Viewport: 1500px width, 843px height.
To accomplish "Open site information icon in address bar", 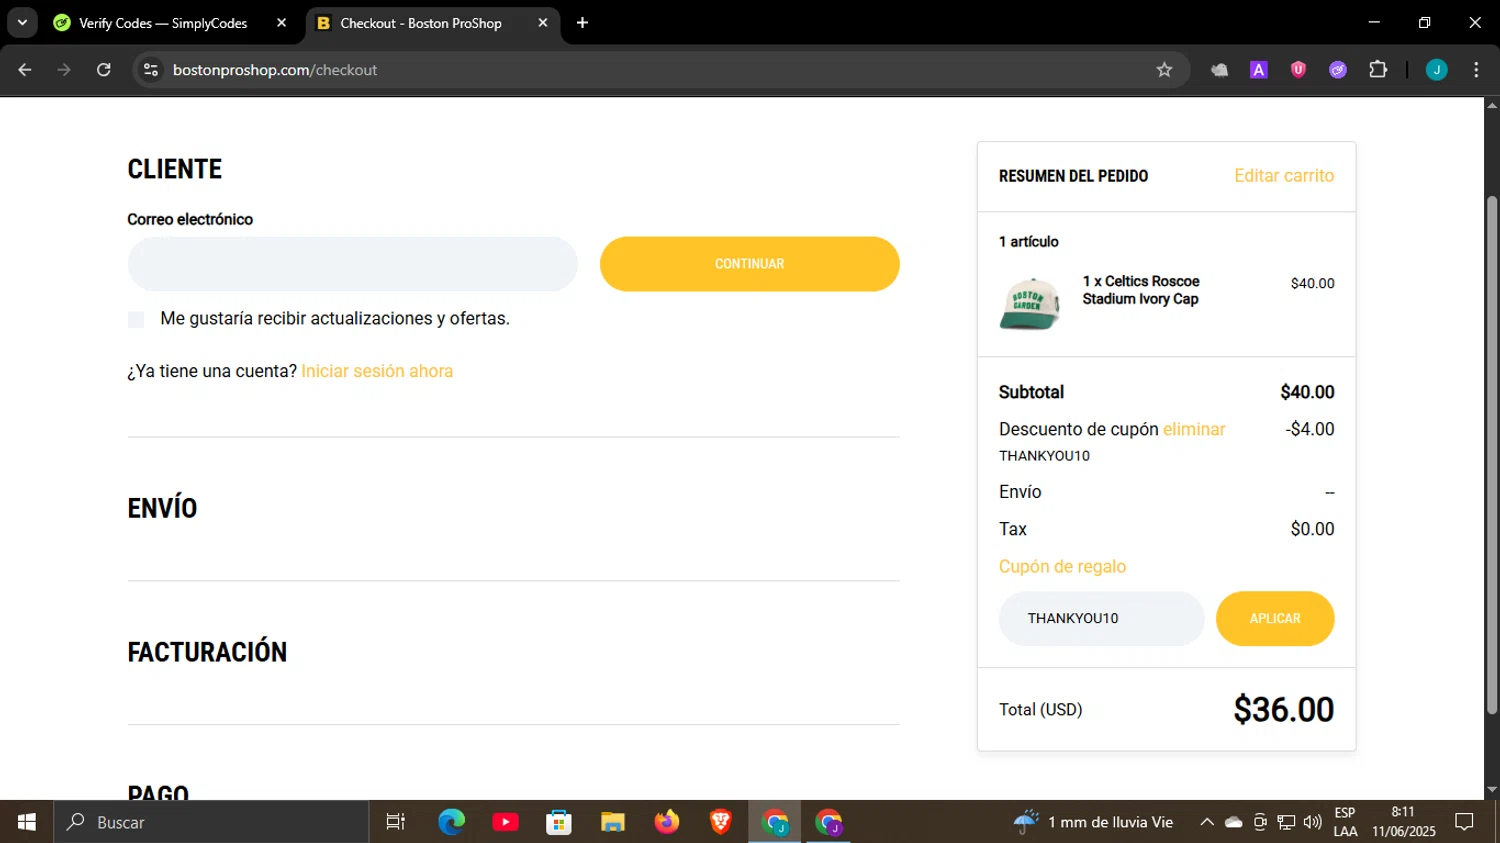I will point(151,70).
